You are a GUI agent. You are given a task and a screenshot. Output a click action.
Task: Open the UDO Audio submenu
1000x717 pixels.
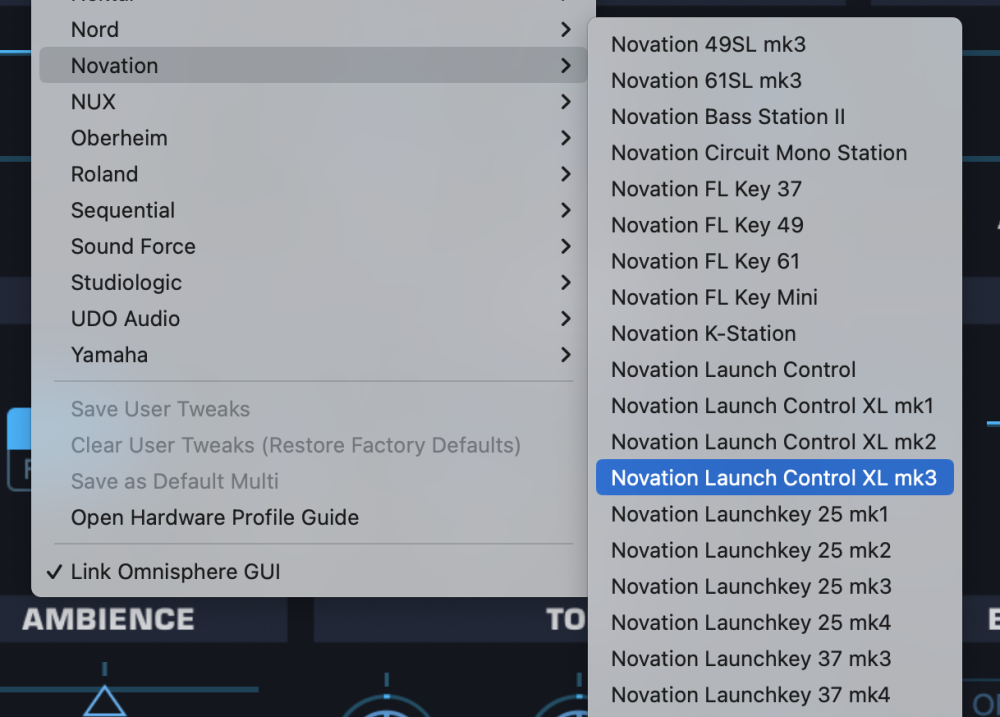pyautogui.click(x=125, y=319)
